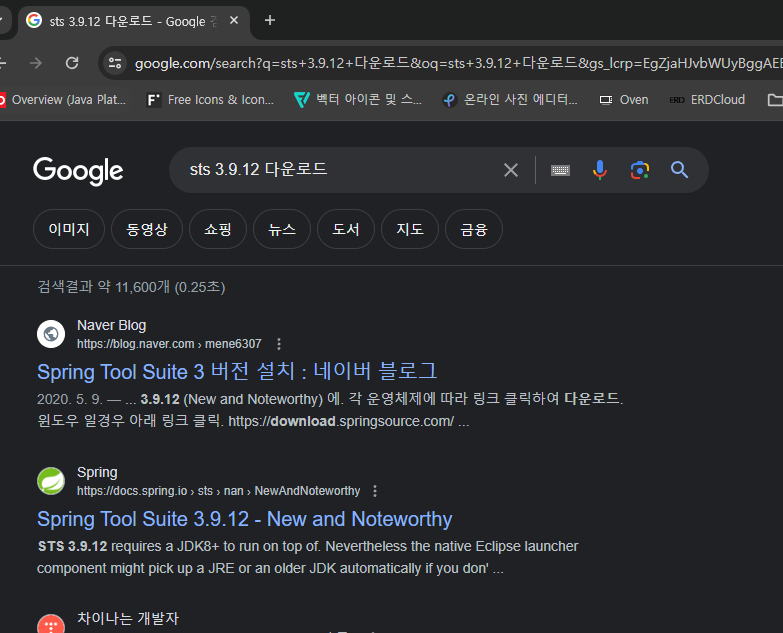Filter results by 동영상
The image size is (783, 633).
[x=147, y=229]
